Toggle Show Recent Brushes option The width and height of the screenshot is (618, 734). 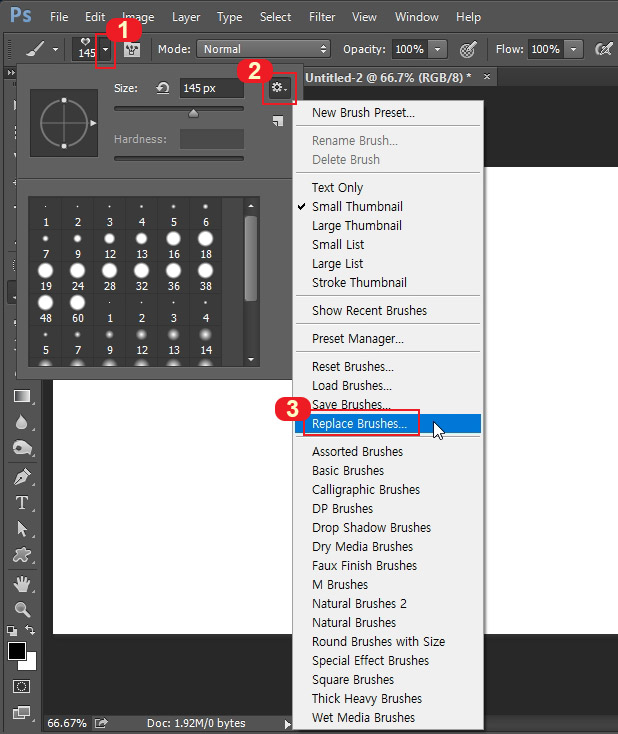[x=388, y=310]
